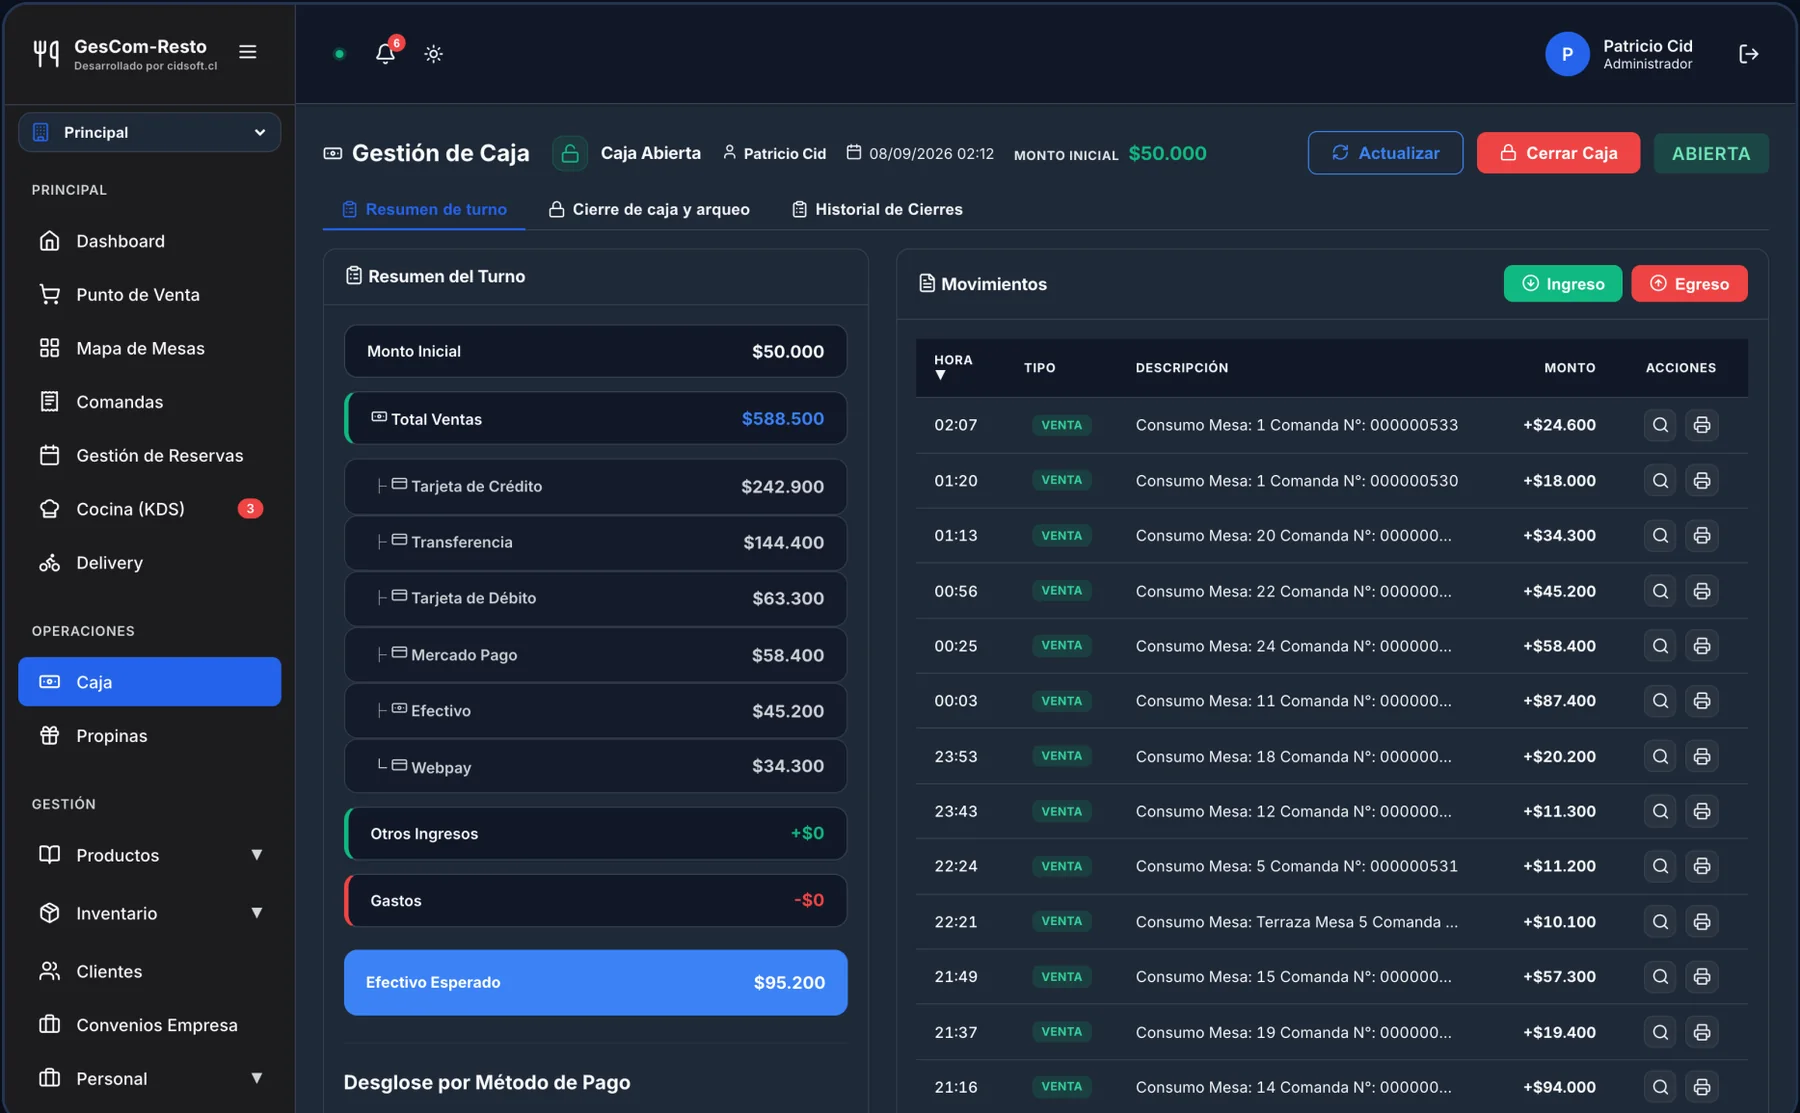This screenshot has height=1113, width=1800.
Task: Click the Cerrar Caja button
Action: (x=1558, y=153)
